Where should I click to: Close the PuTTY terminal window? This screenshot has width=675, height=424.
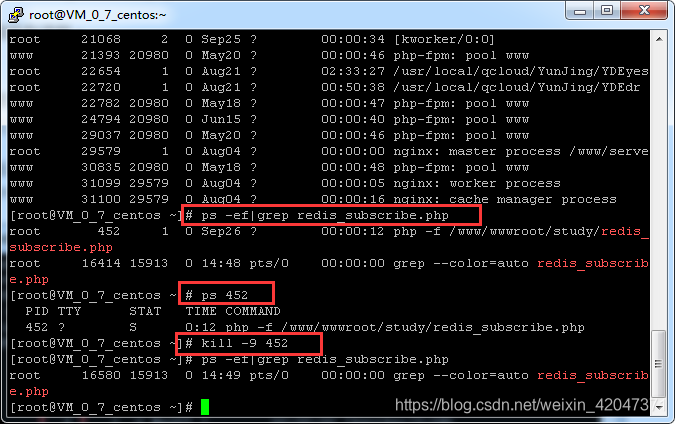point(644,11)
